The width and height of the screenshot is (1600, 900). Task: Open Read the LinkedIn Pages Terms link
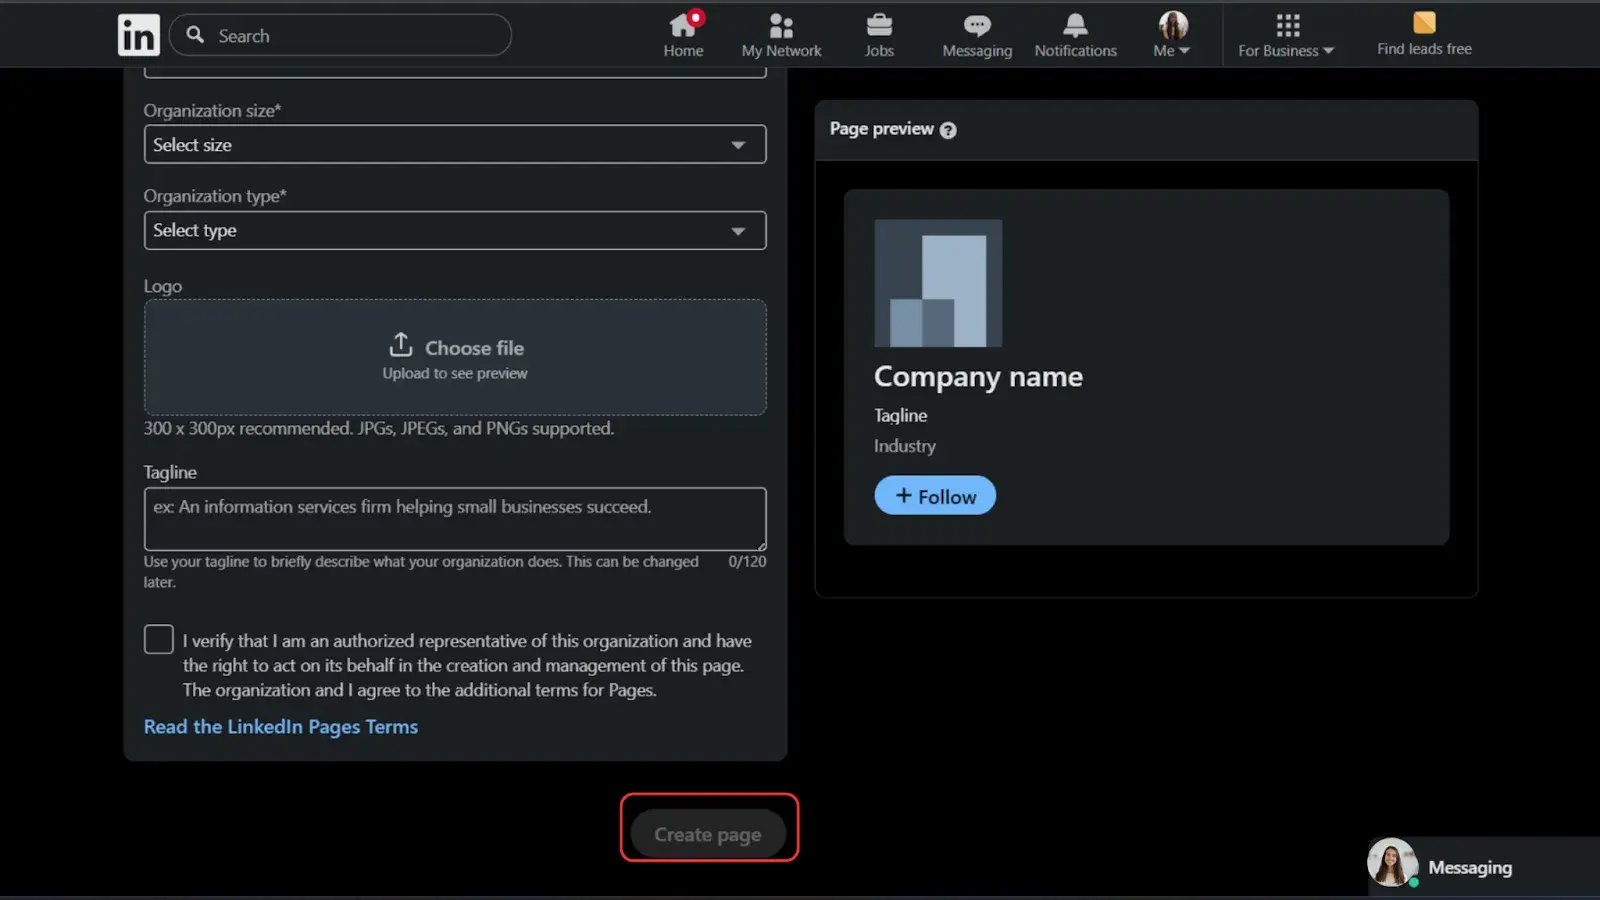pyautogui.click(x=281, y=726)
